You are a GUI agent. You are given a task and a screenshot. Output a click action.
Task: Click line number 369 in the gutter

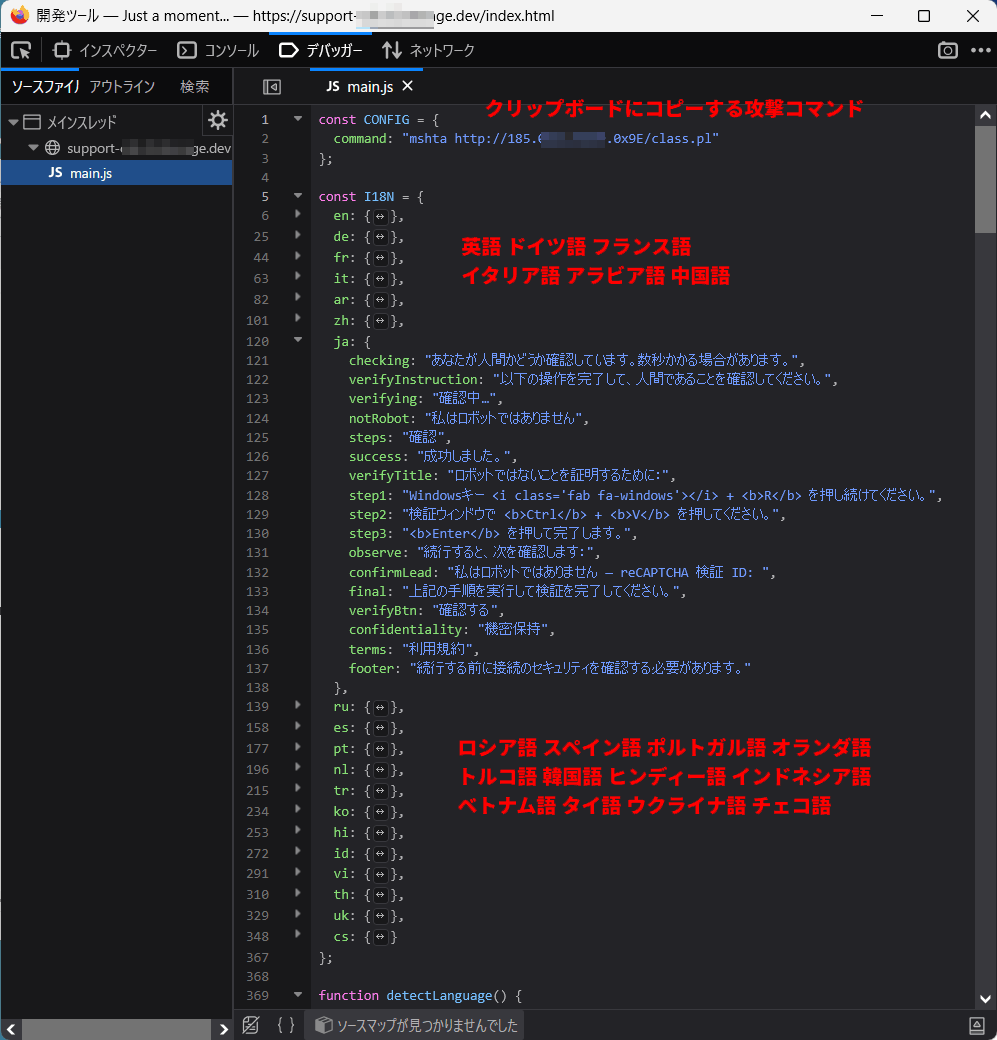257,996
